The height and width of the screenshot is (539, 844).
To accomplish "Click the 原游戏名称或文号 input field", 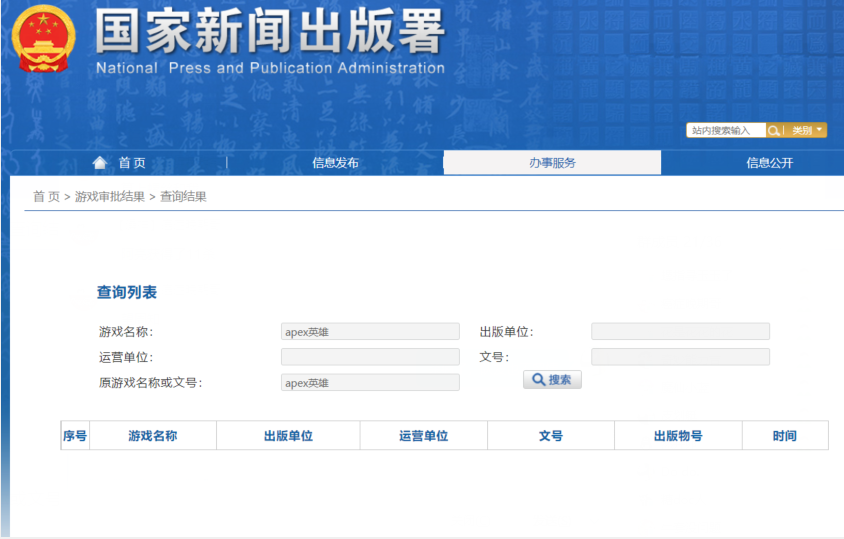I will click(x=370, y=383).
